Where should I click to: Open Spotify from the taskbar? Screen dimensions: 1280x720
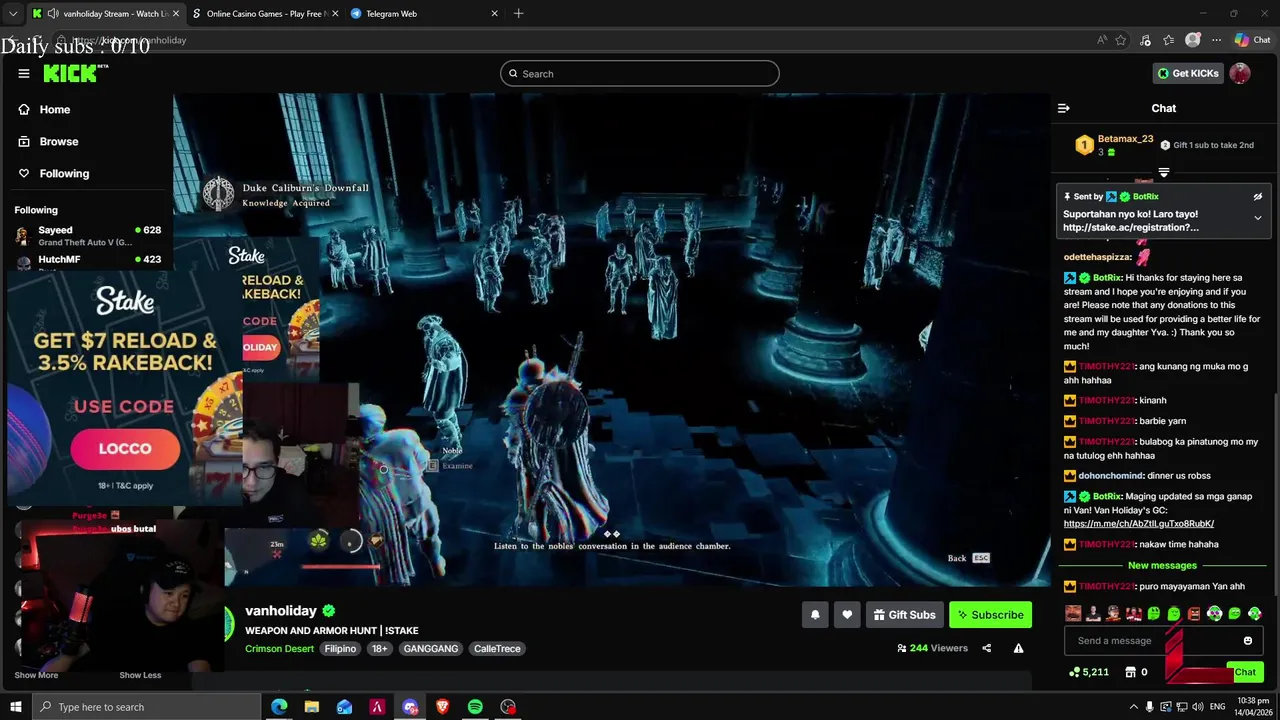coord(475,707)
